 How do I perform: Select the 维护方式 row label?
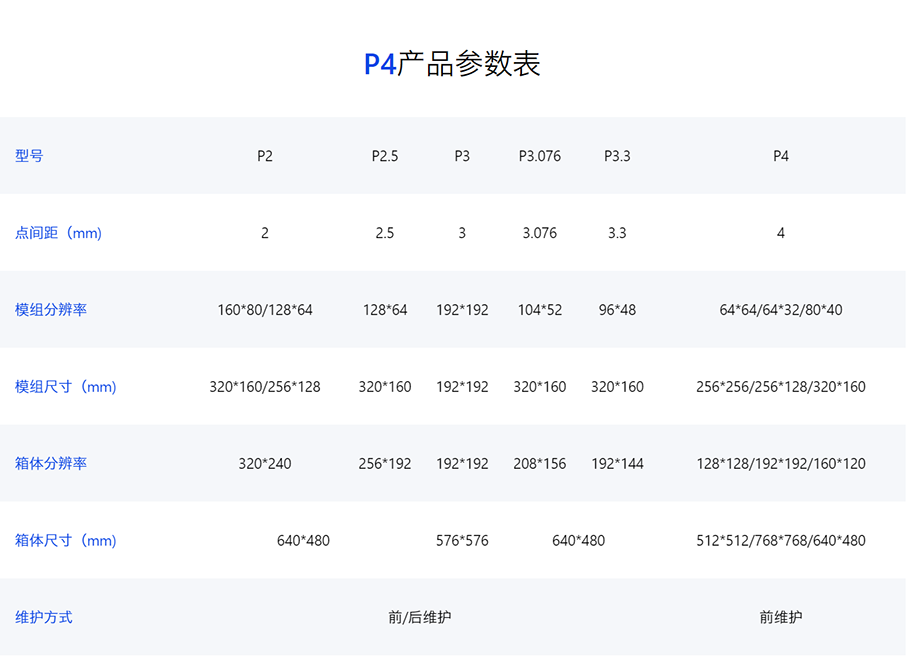[x=44, y=618]
